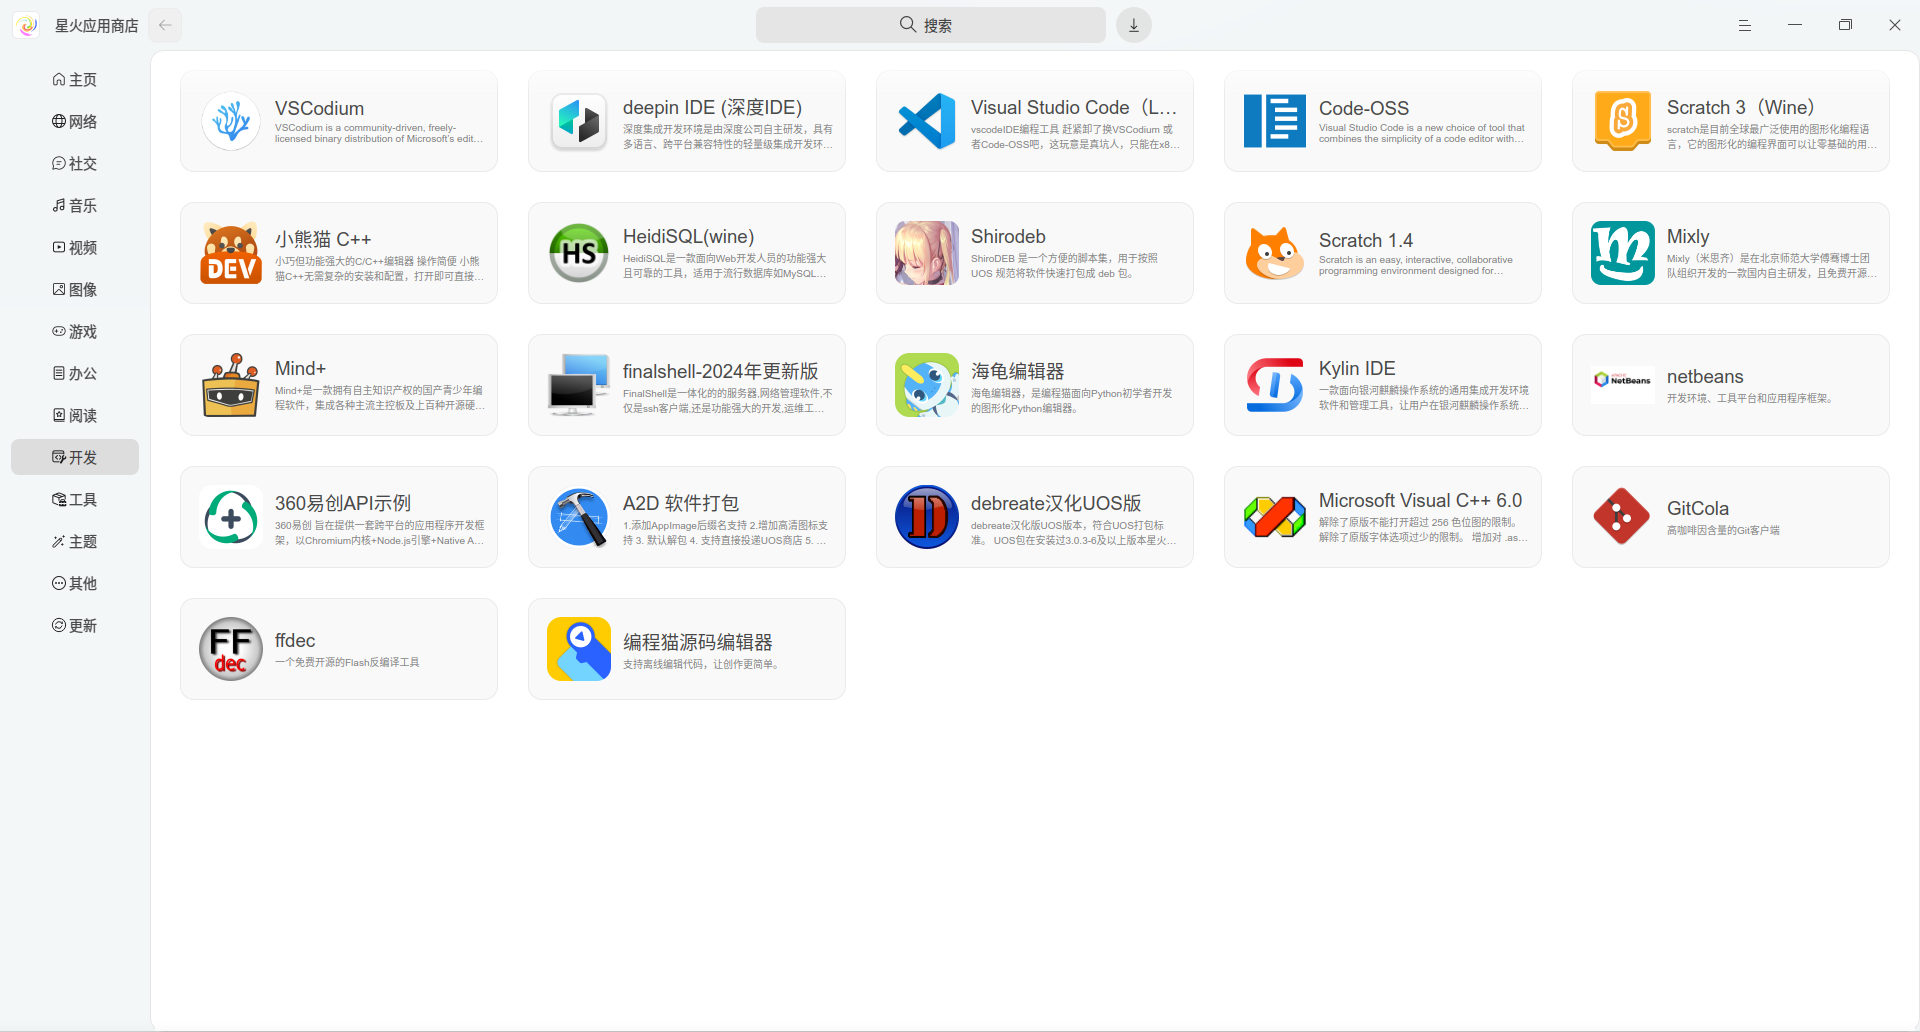Image resolution: width=1920 pixels, height=1032 pixels.
Task: Select the 其他 other category
Action: pos(75,583)
